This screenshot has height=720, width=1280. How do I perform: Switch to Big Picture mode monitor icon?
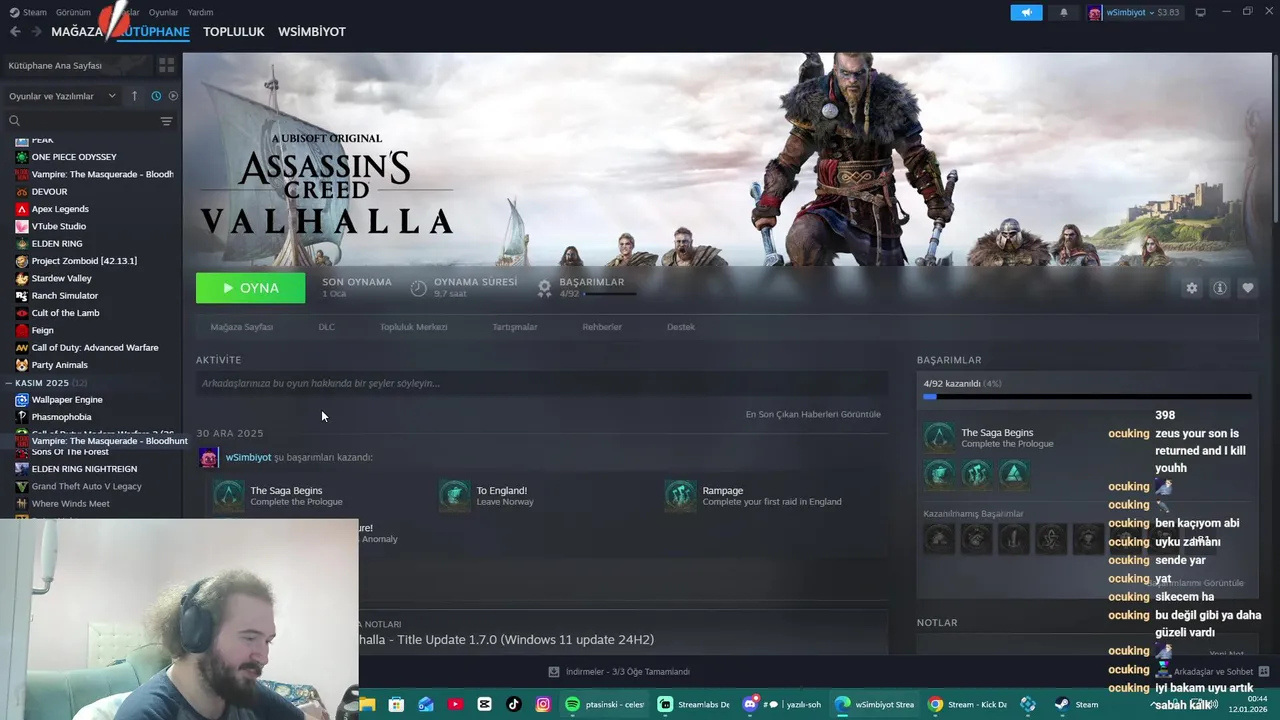[x=1201, y=13]
